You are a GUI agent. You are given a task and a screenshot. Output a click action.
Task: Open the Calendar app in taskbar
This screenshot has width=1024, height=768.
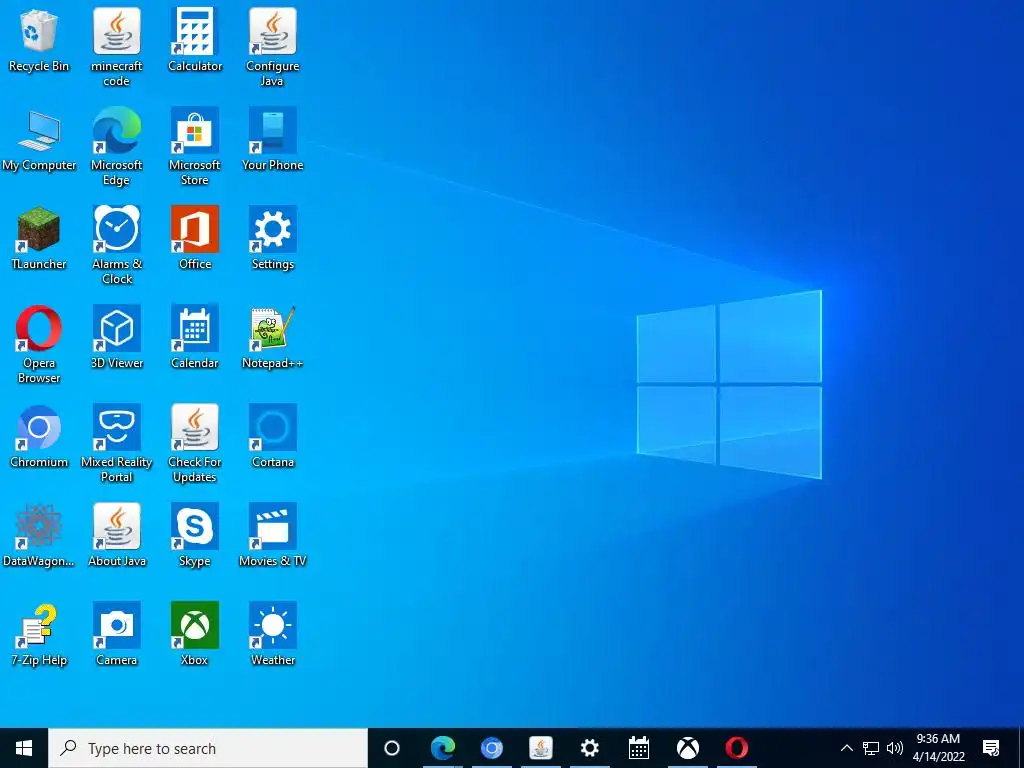click(x=639, y=748)
